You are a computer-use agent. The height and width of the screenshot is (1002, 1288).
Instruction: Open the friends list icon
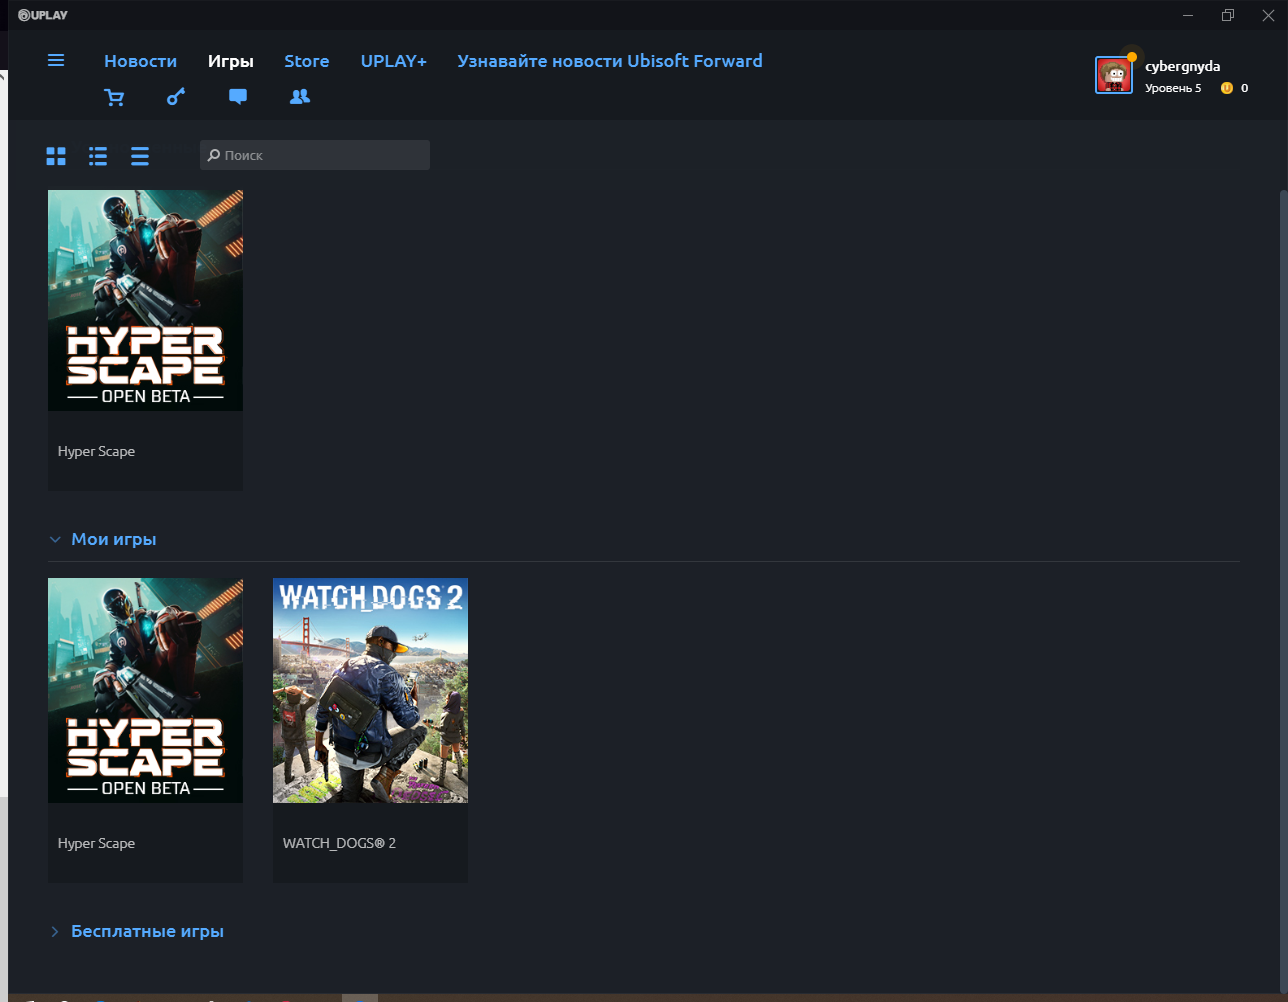[300, 97]
